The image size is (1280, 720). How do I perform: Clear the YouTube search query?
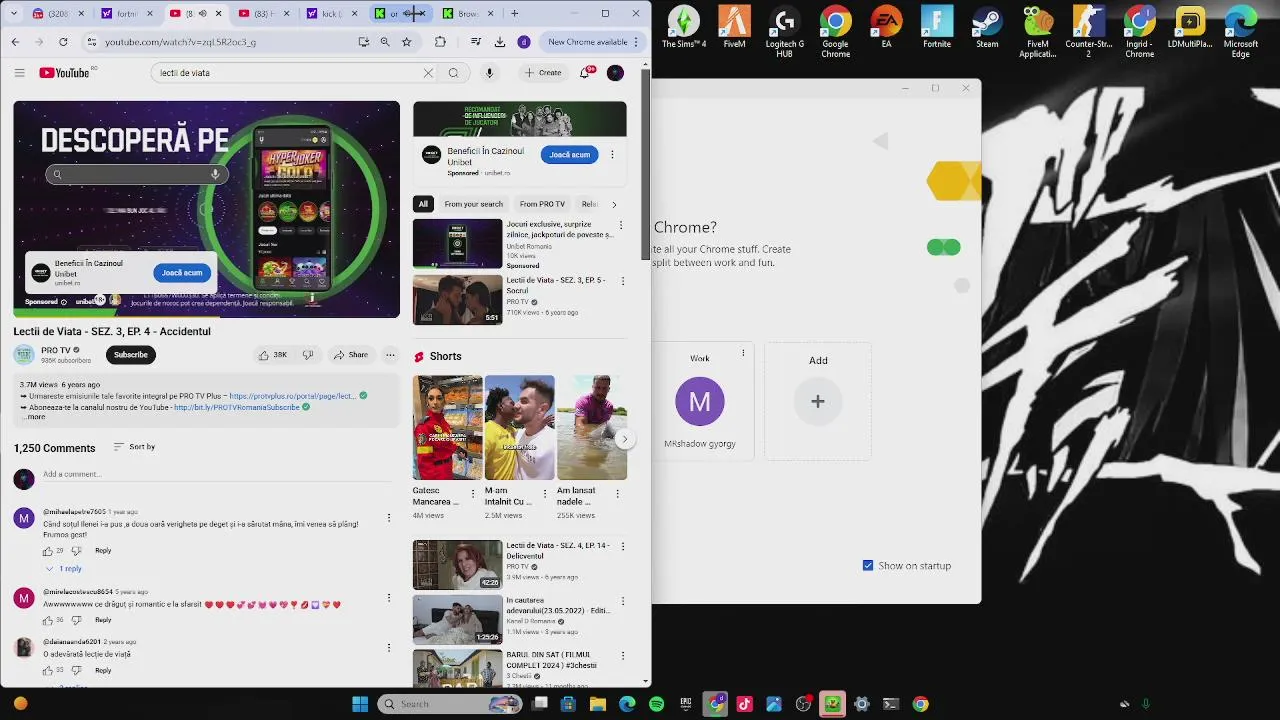pos(428,73)
